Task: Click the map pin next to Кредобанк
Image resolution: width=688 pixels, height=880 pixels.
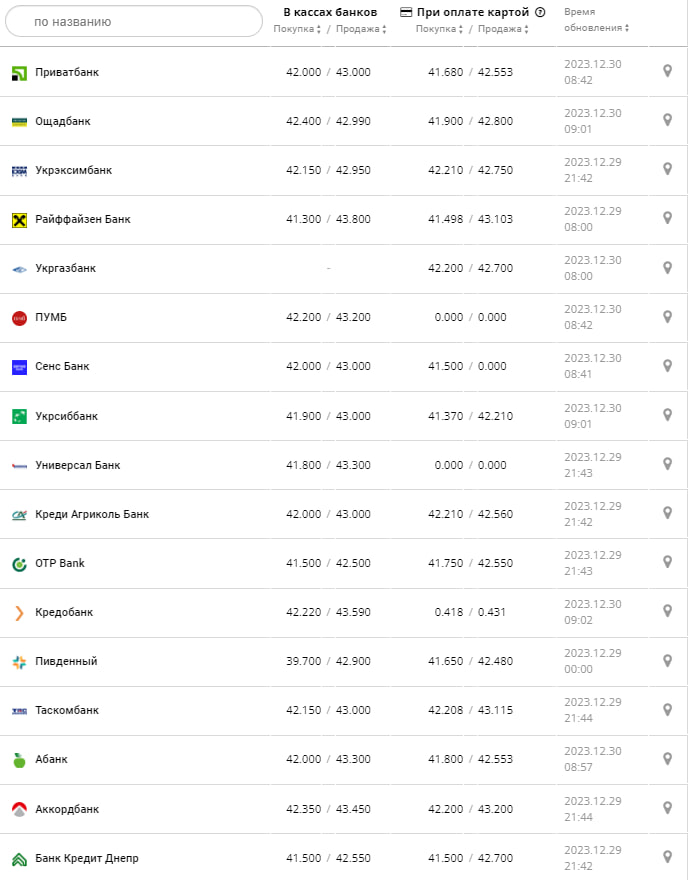Action: 667,611
